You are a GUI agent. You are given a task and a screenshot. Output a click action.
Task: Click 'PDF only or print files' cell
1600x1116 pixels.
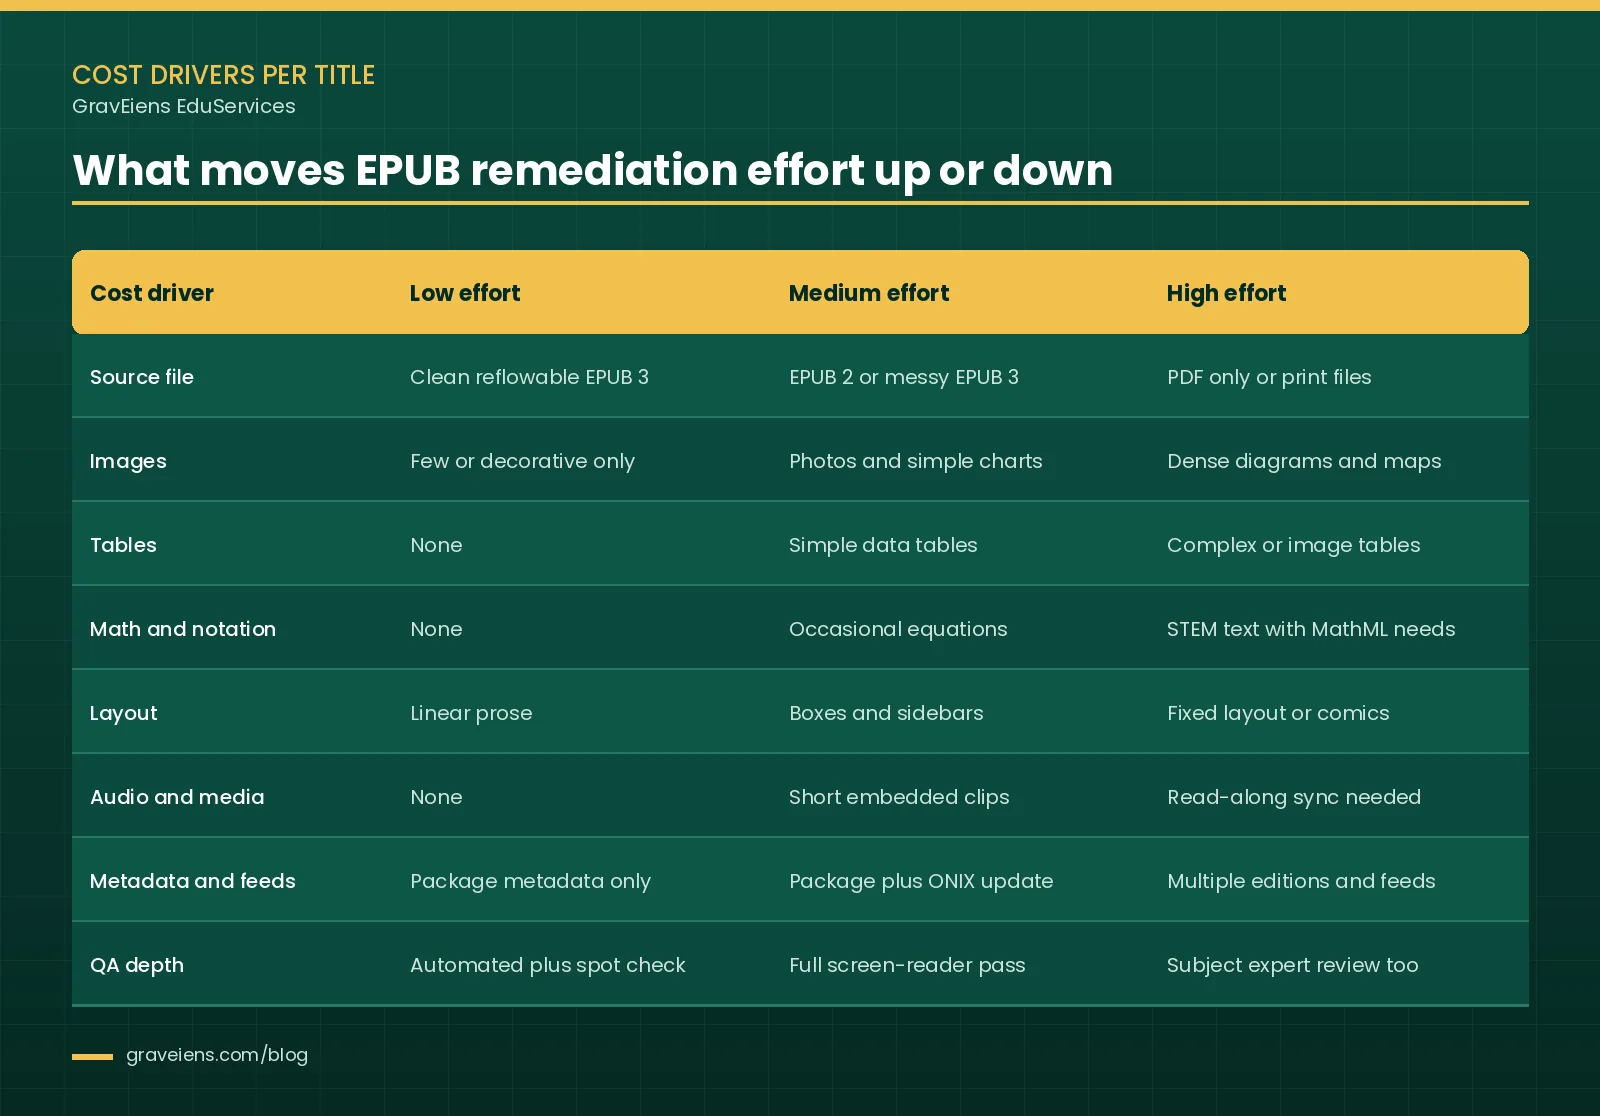(1269, 377)
